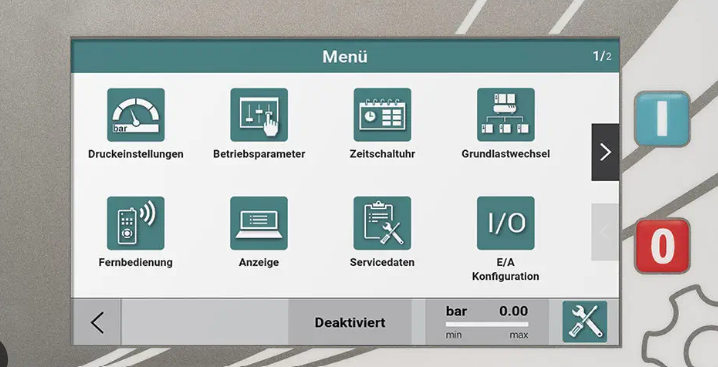Screen dimensions: 718x367
Task: Go back with bottom-left arrow
Action: click(x=97, y=323)
